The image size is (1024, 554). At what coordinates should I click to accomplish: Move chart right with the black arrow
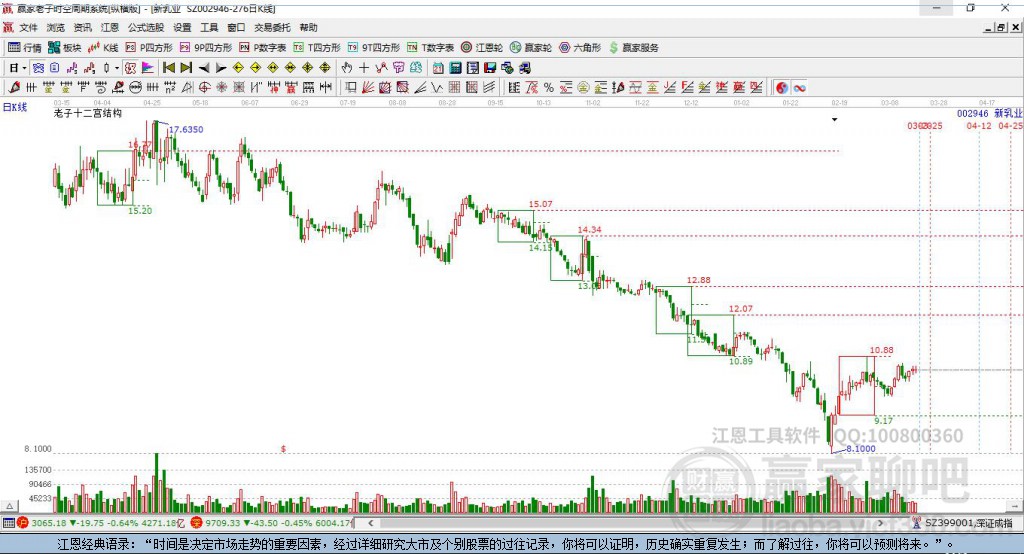[221, 68]
